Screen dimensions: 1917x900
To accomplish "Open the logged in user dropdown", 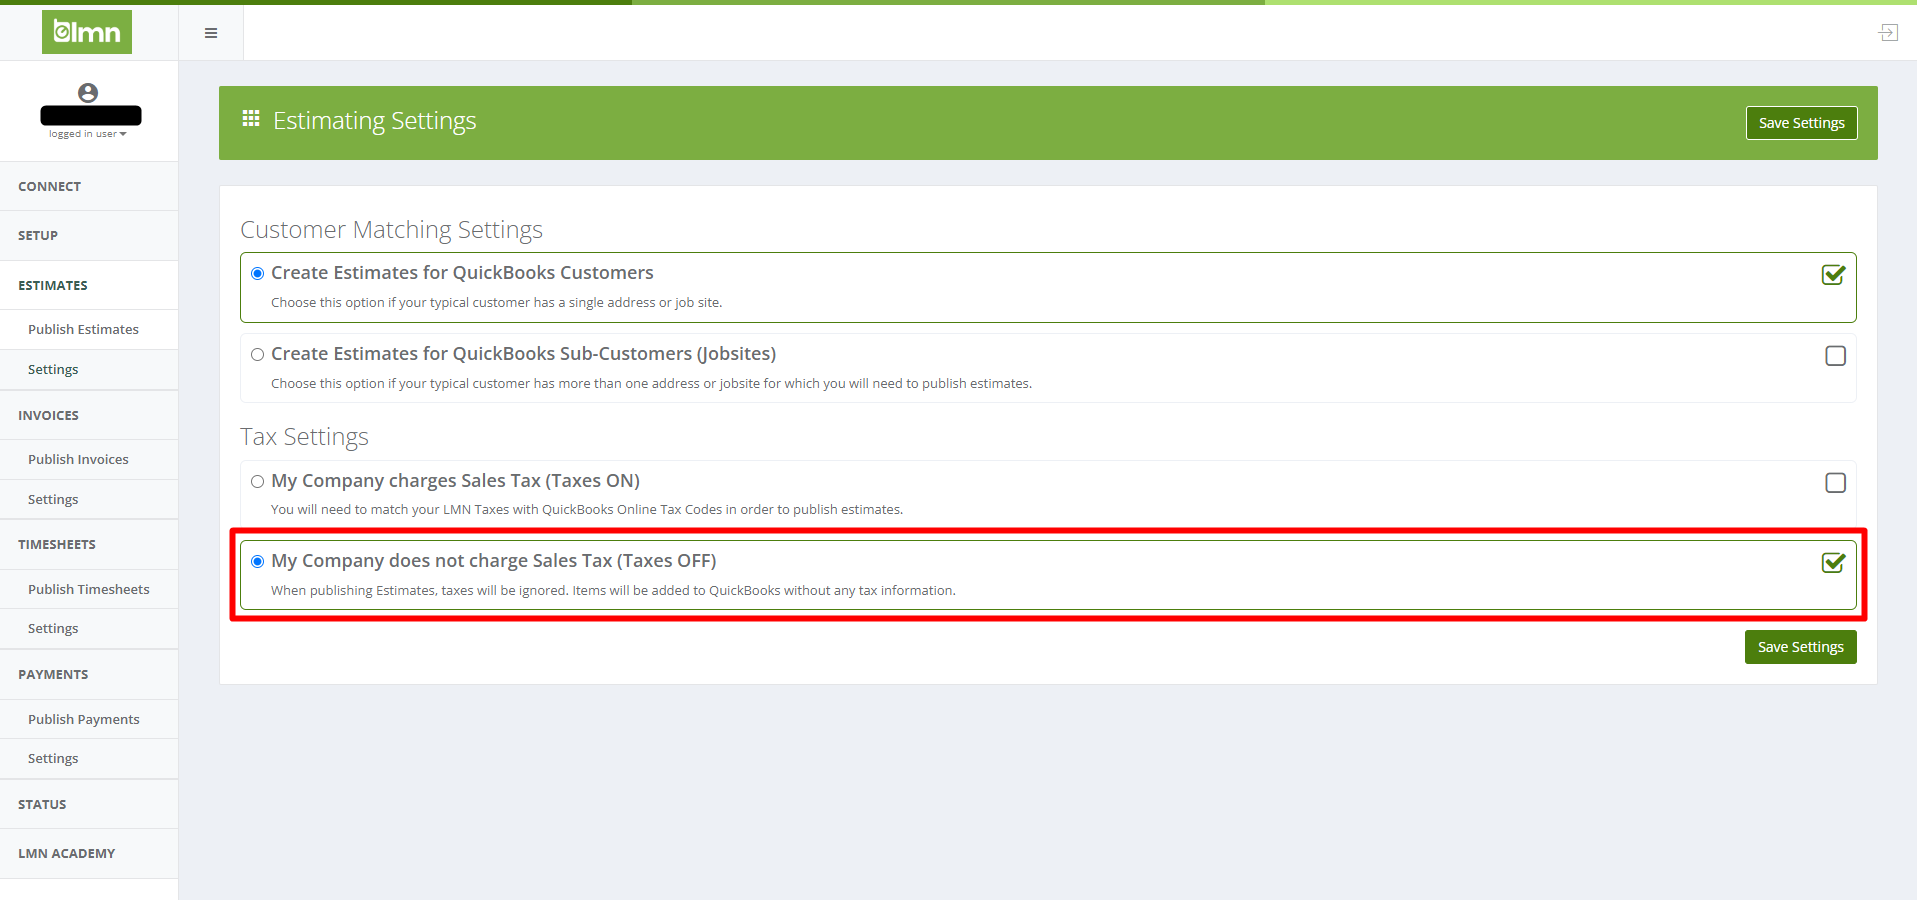I will pos(88,134).
